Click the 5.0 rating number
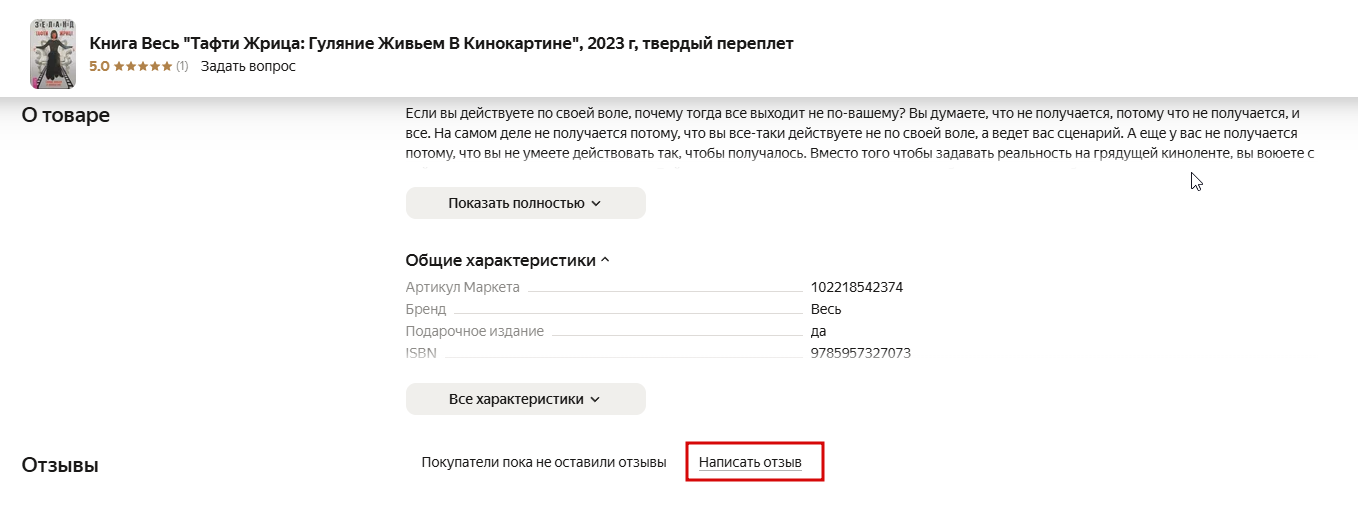The width and height of the screenshot is (1358, 506). click(99, 67)
